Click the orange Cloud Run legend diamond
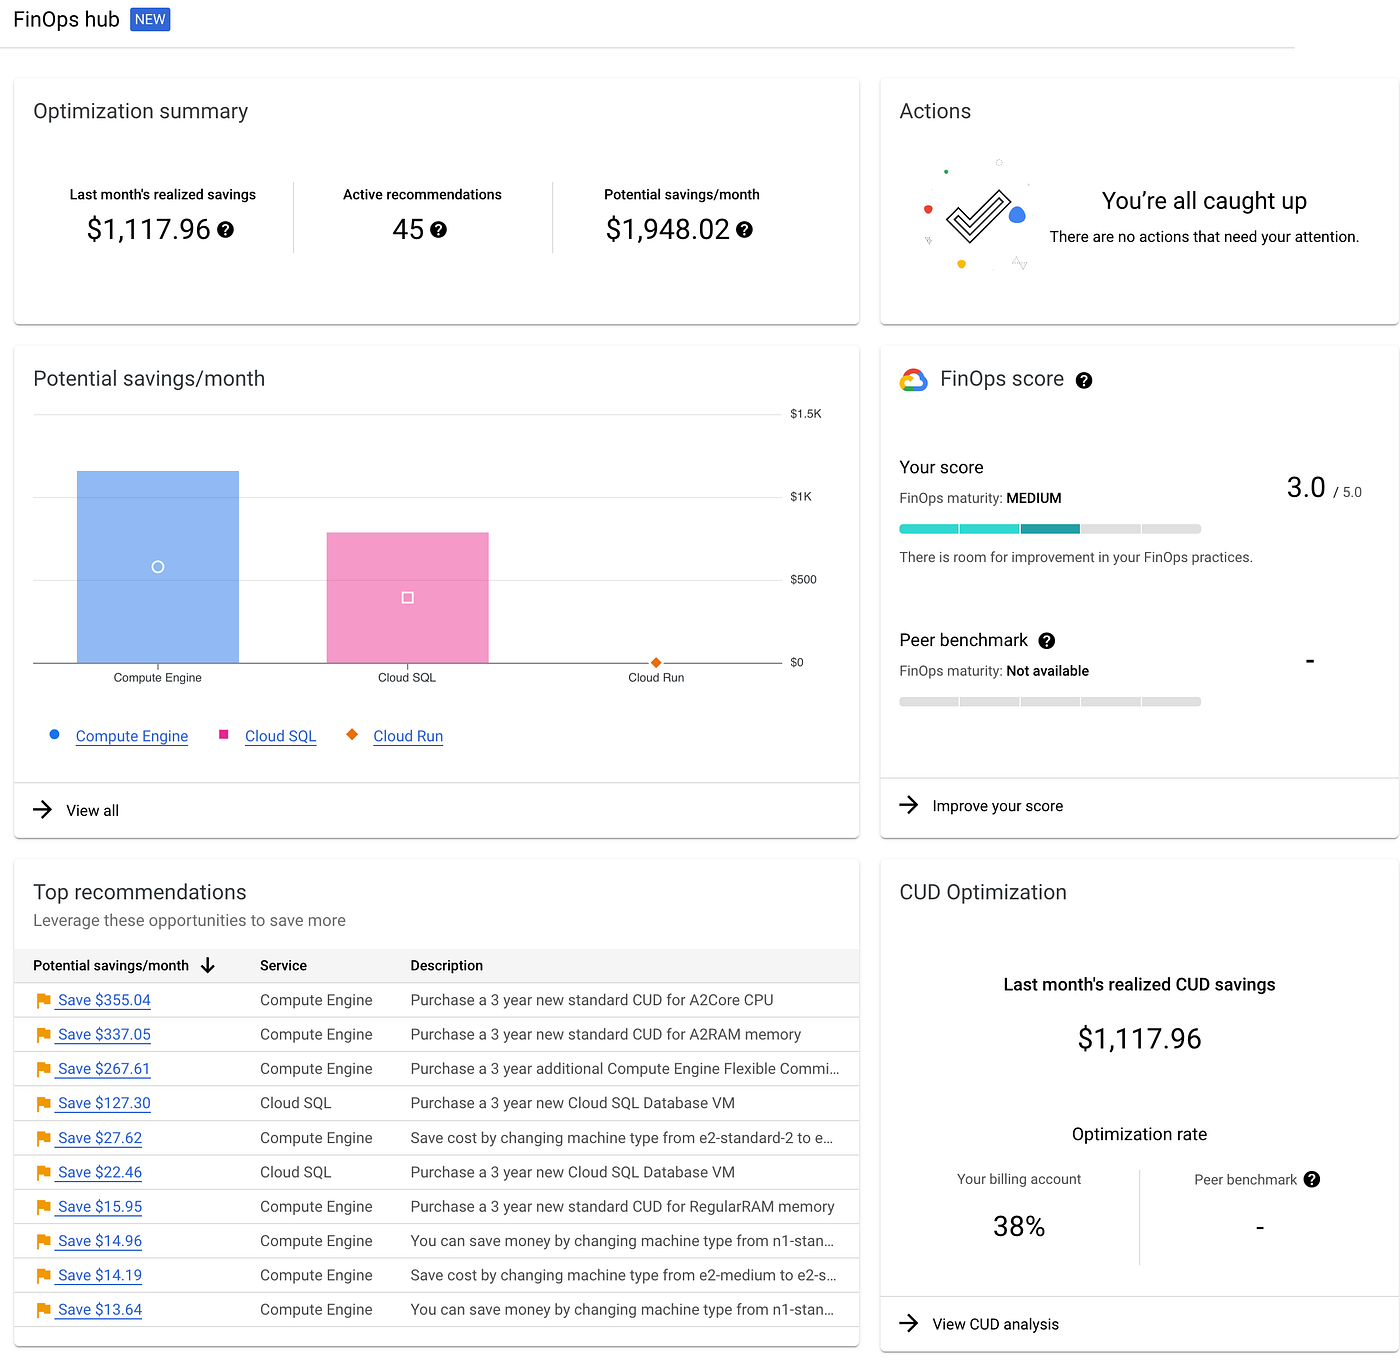1400x1362 pixels. 352,735
